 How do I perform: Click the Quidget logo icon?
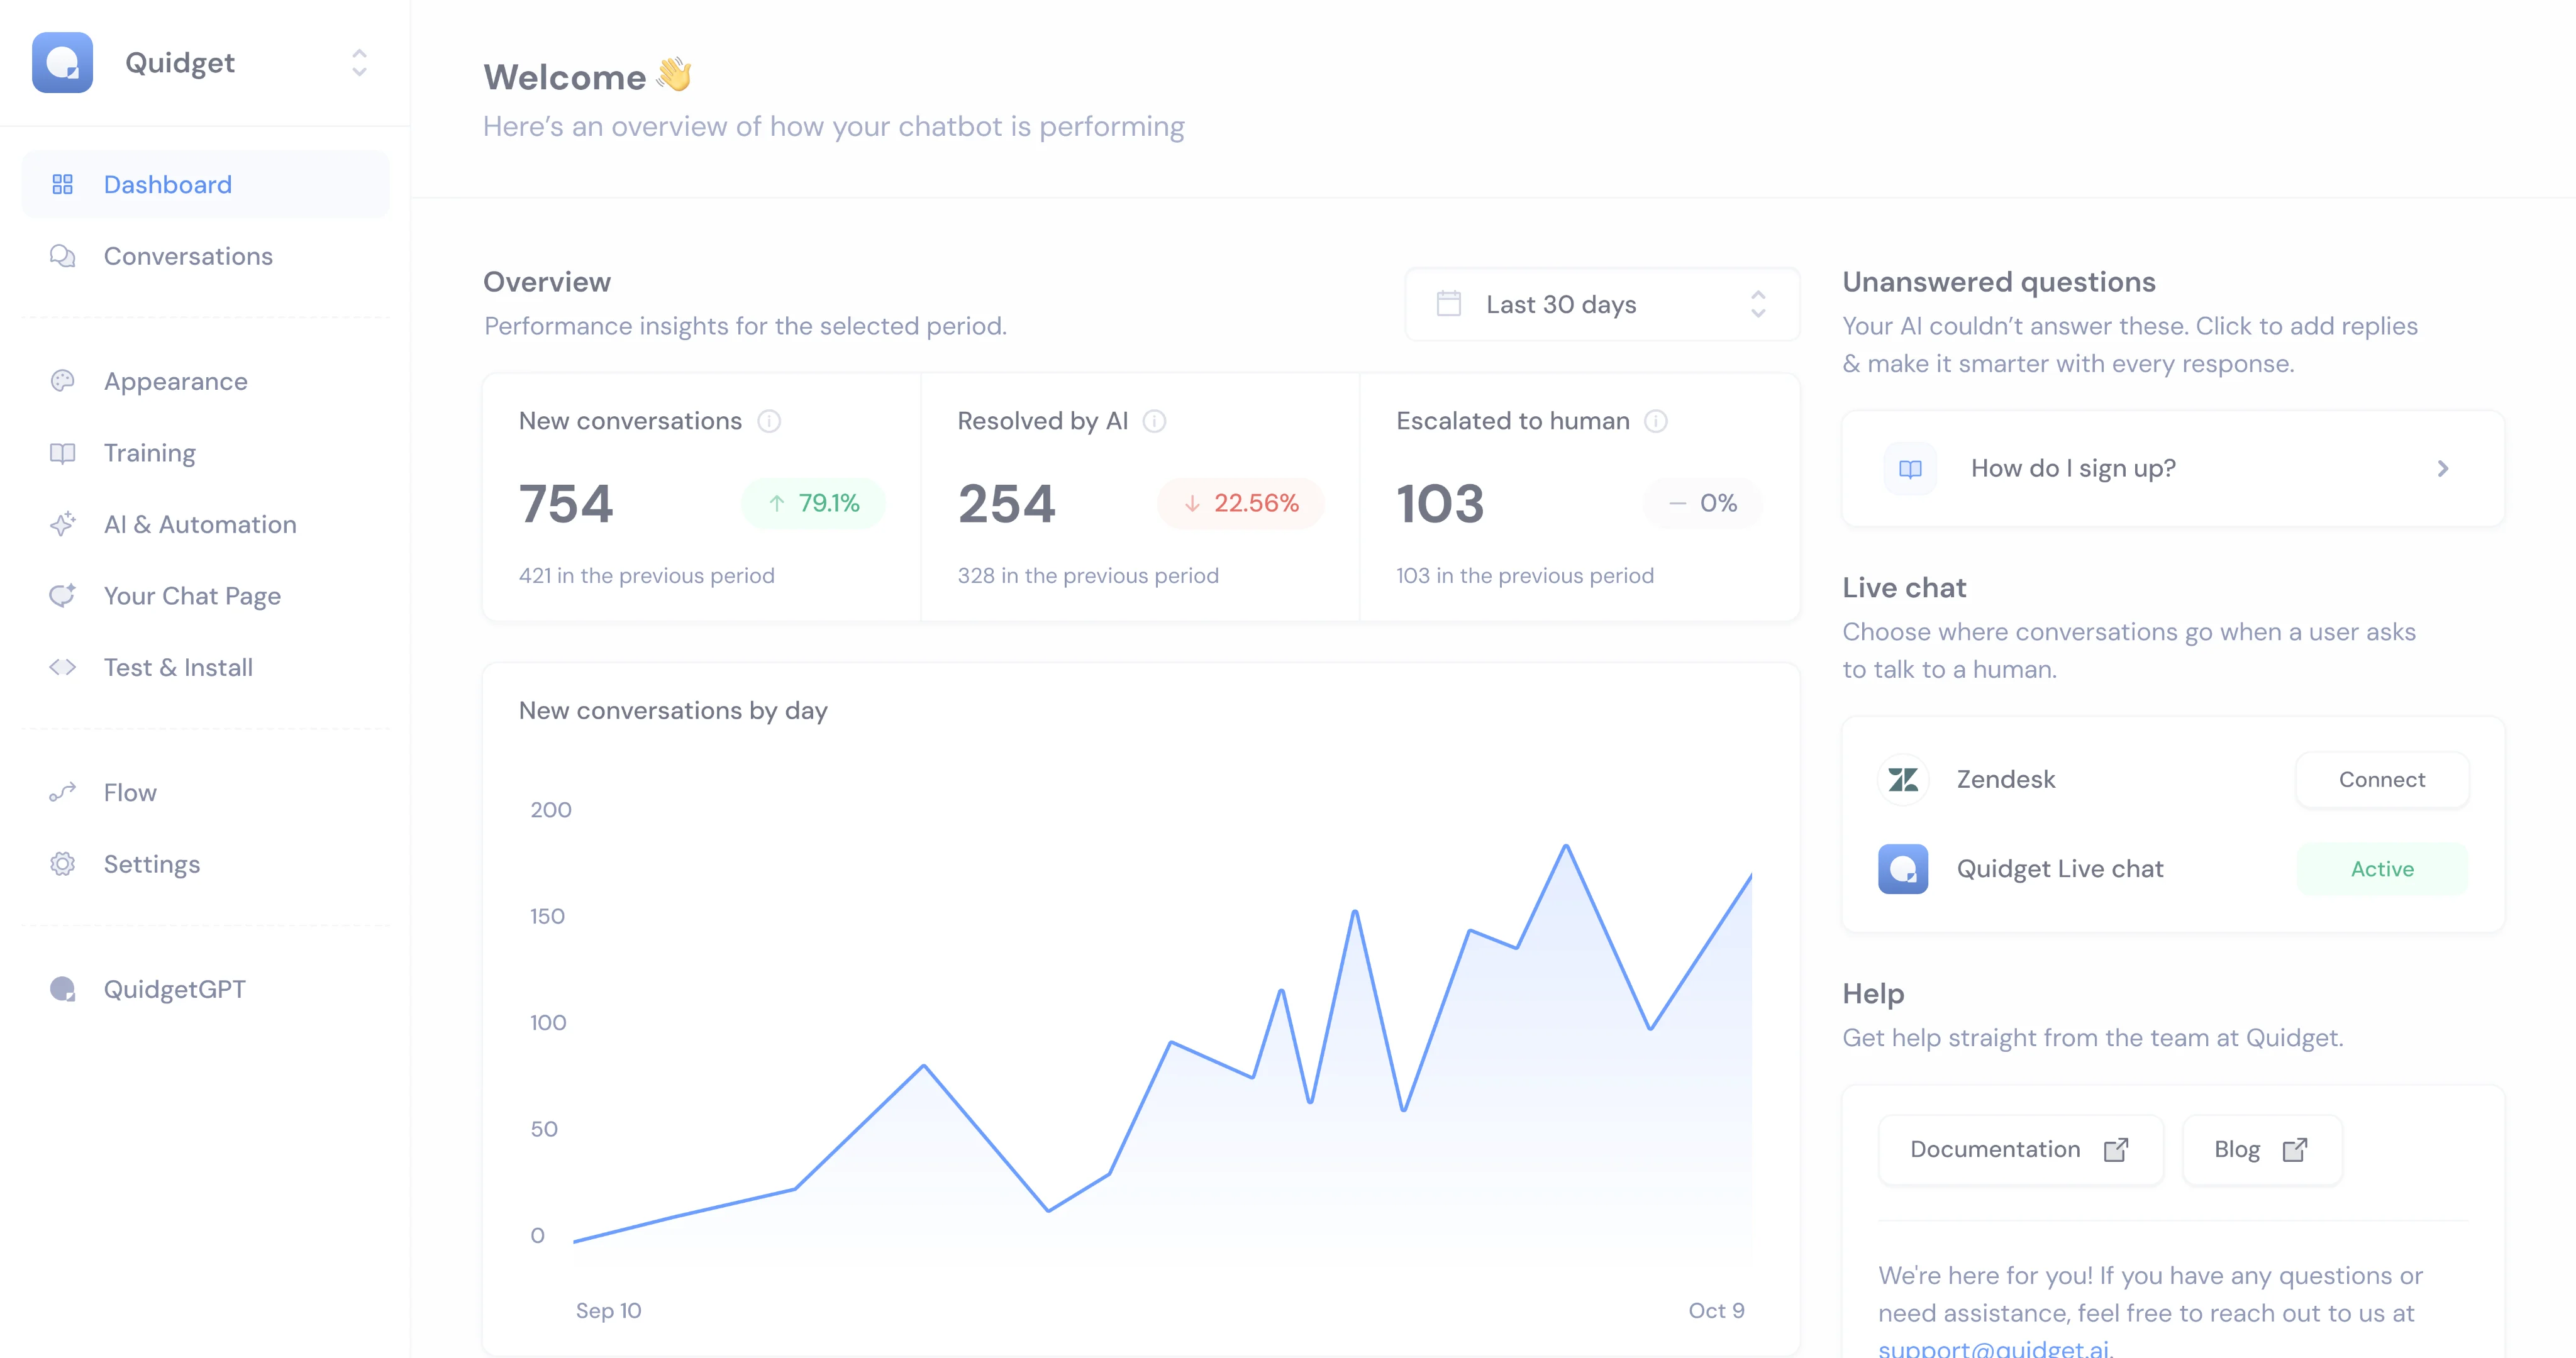pyautogui.click(x=62, y=62)
